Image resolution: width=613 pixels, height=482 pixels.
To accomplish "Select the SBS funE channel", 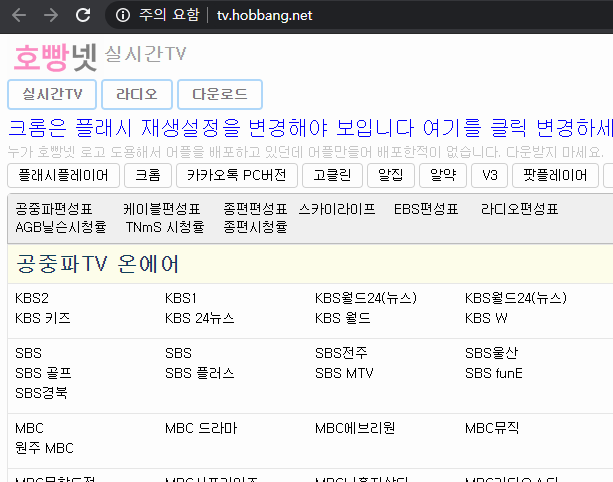I will coord(494,373).
